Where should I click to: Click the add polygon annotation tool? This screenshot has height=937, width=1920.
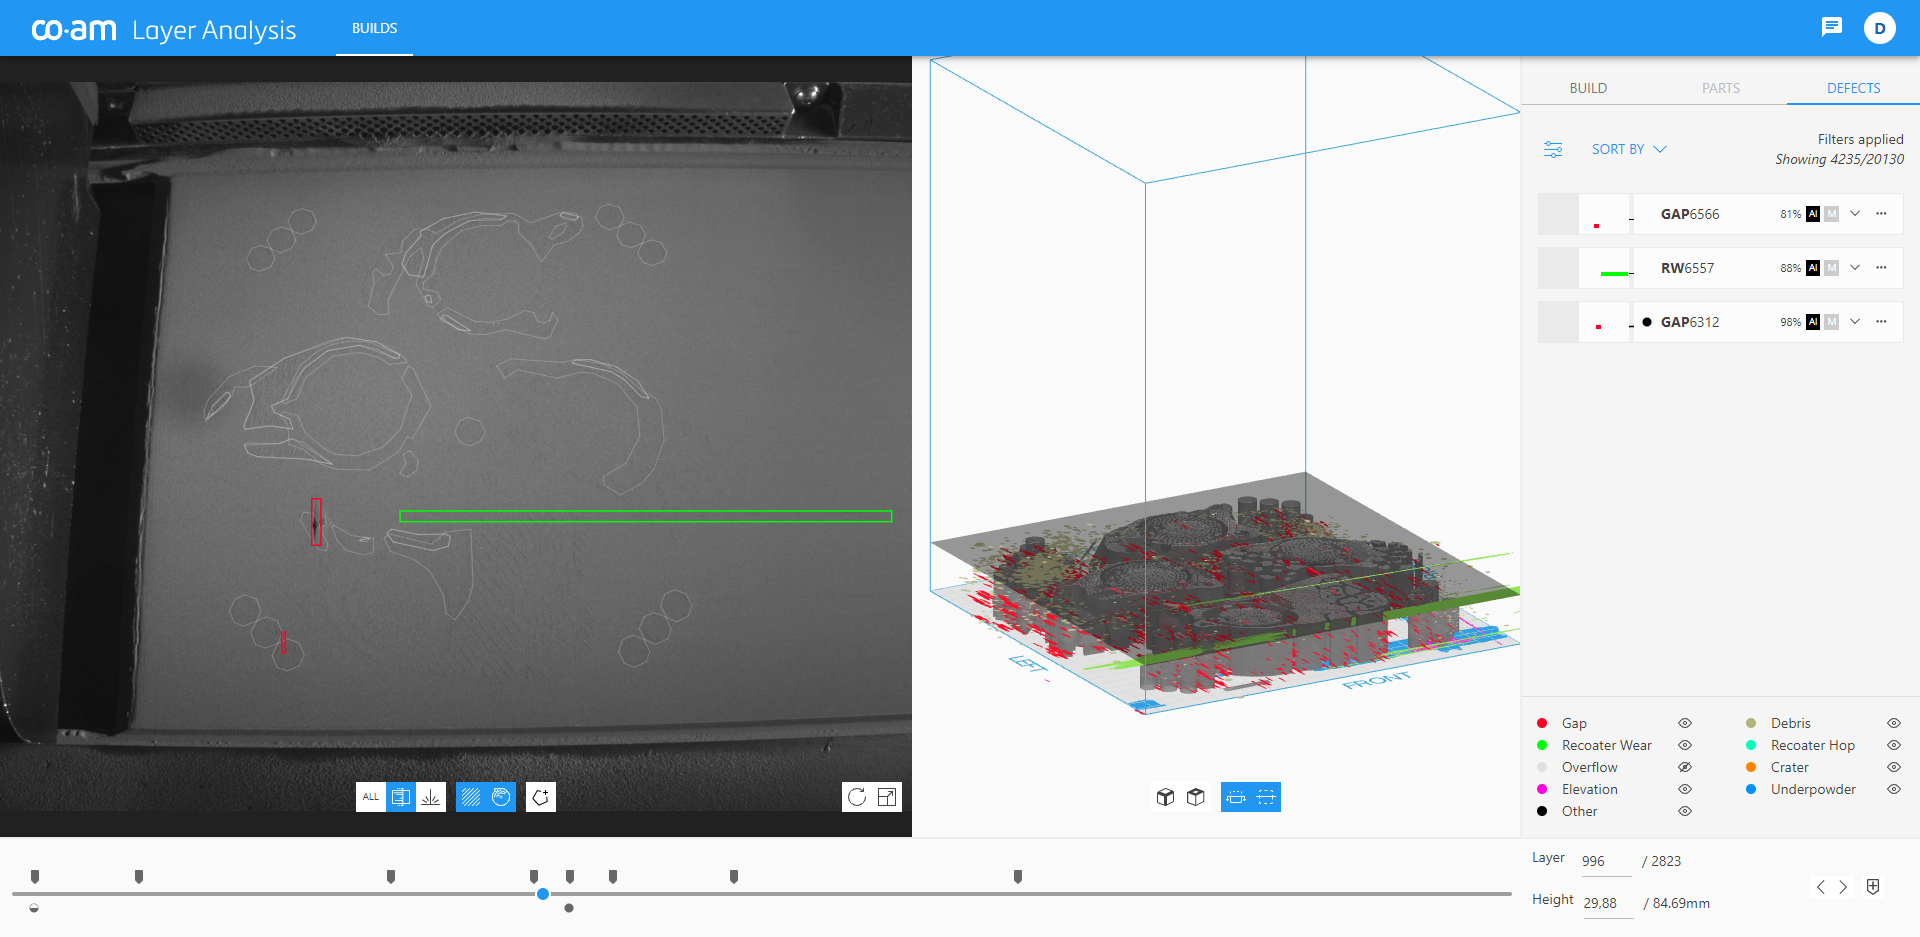point(541,797)
